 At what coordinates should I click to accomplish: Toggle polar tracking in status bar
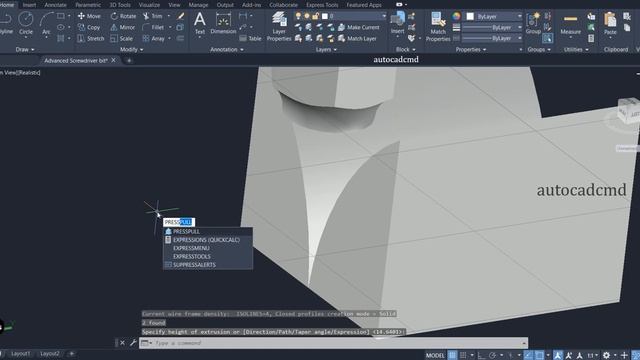(492, 355)
